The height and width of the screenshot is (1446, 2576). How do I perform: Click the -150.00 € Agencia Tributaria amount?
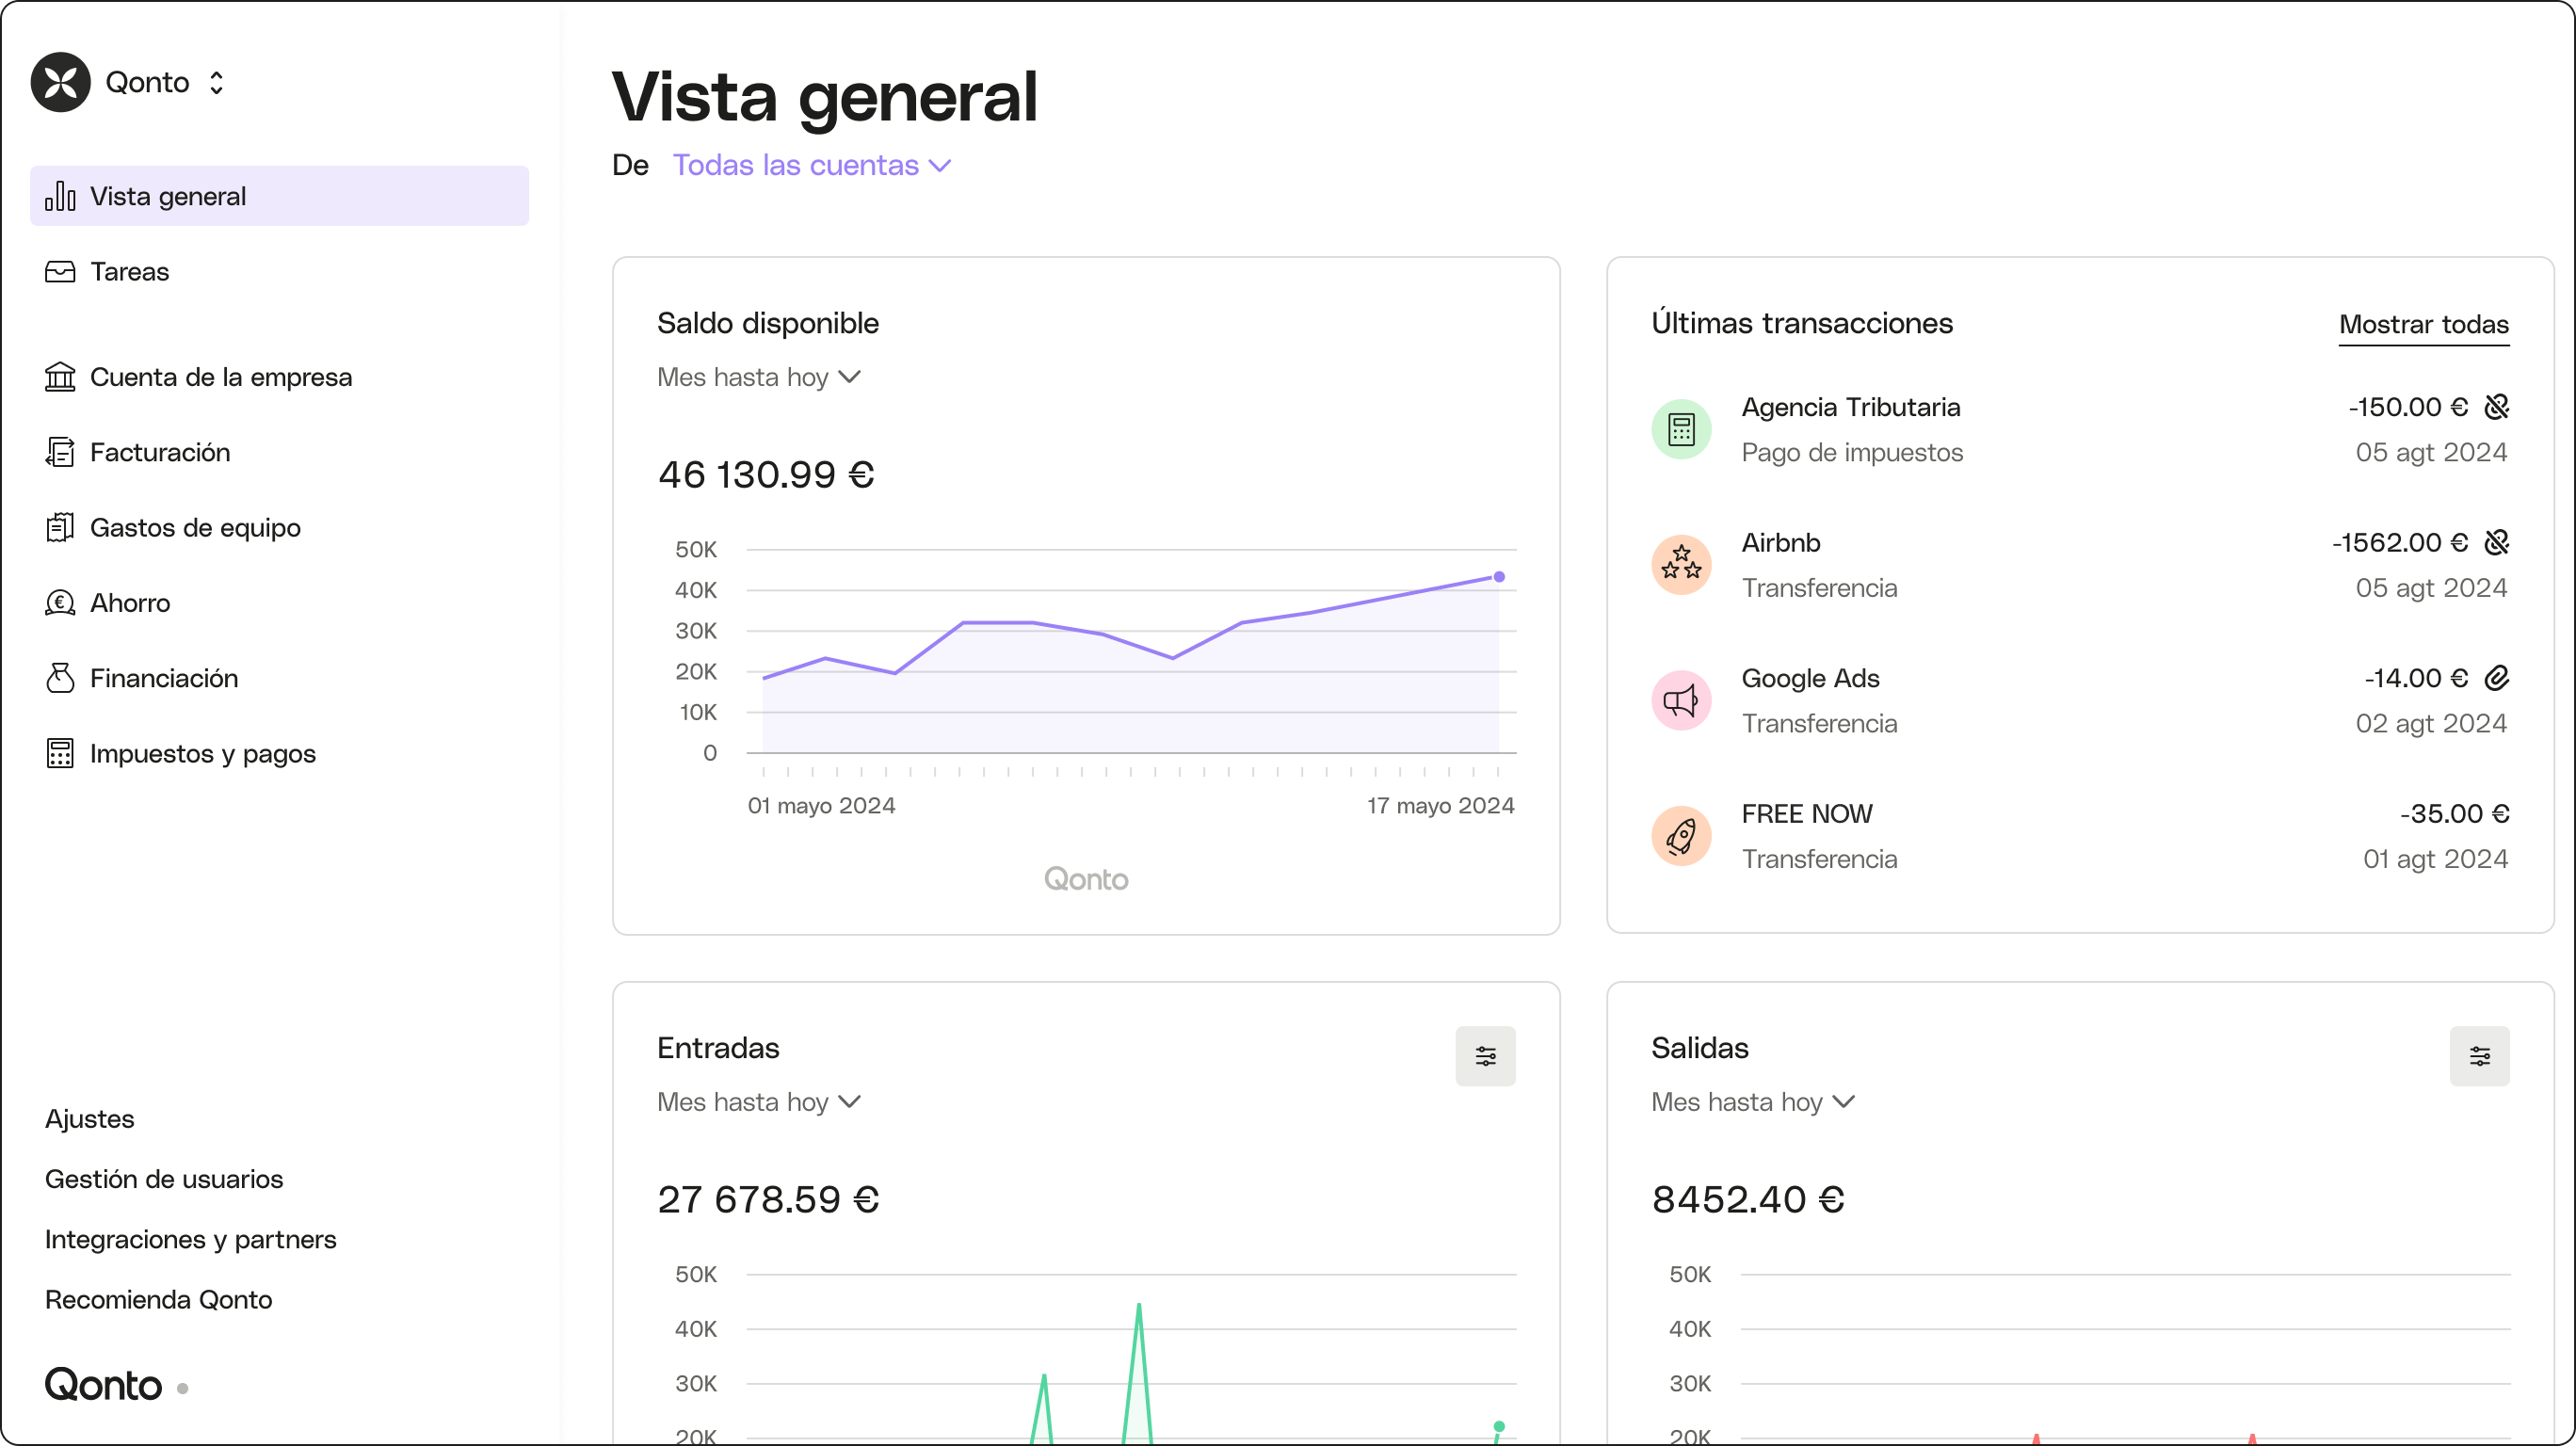(2408, 407)
